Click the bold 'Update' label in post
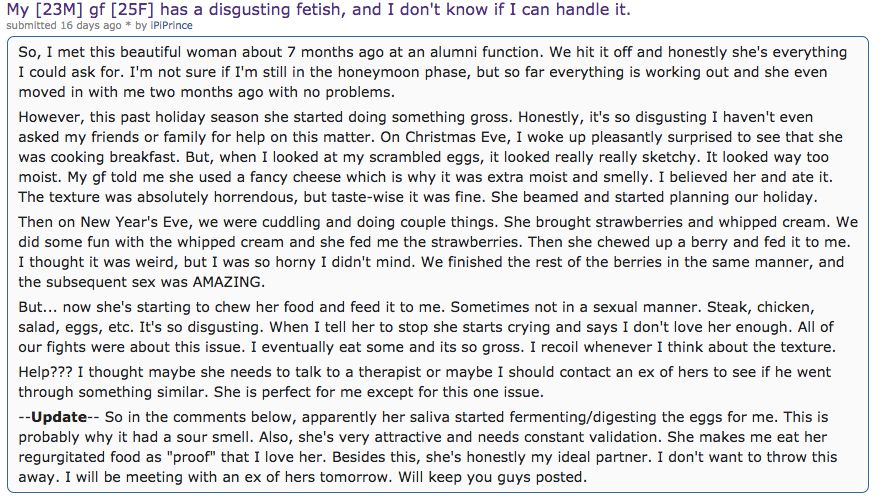Screen dimensions: 883x502 pyautogui.click(x=59, y=417)
